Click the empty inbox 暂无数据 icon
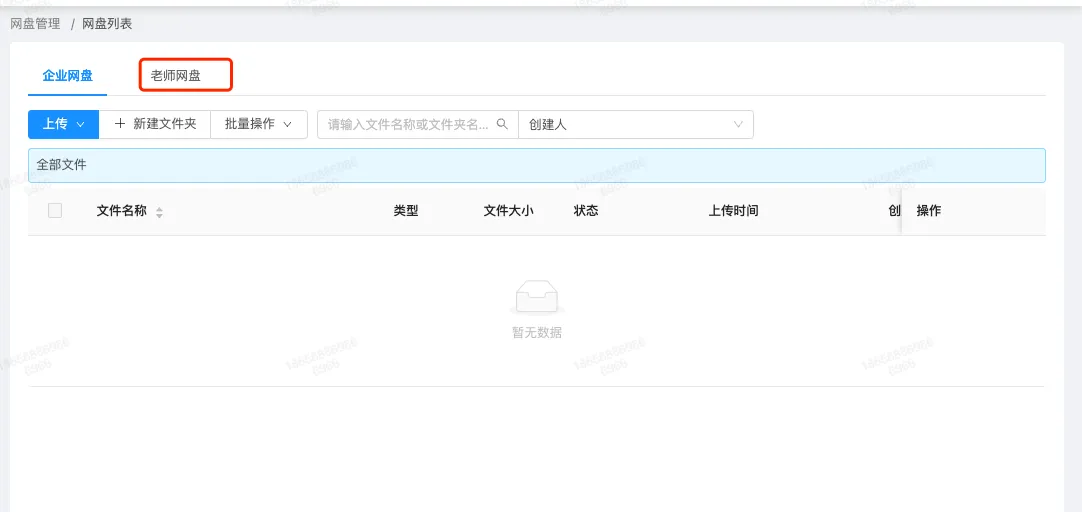The image size is (1082, 512). pos(536,297)
